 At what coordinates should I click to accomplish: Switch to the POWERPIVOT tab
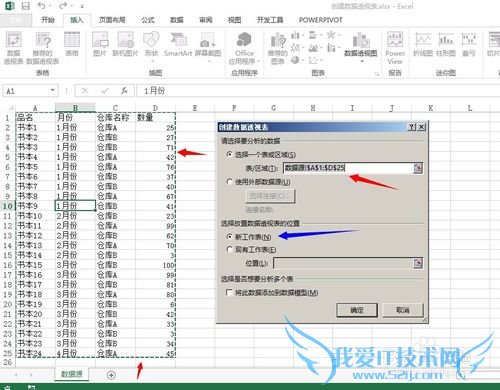click(320, 20)
